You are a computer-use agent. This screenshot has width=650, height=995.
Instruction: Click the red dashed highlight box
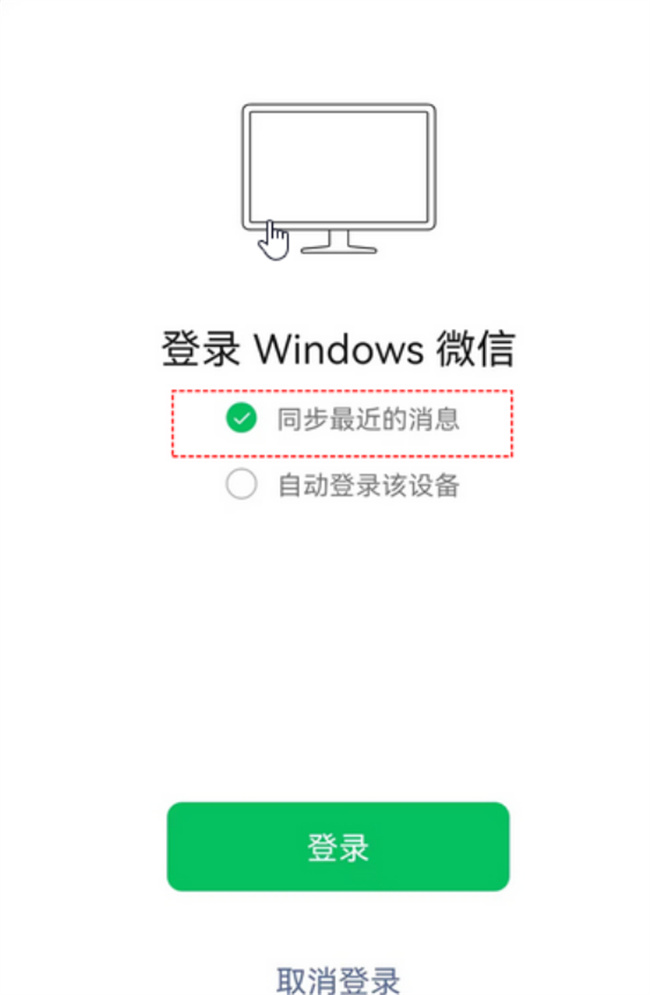pos(342,423)
